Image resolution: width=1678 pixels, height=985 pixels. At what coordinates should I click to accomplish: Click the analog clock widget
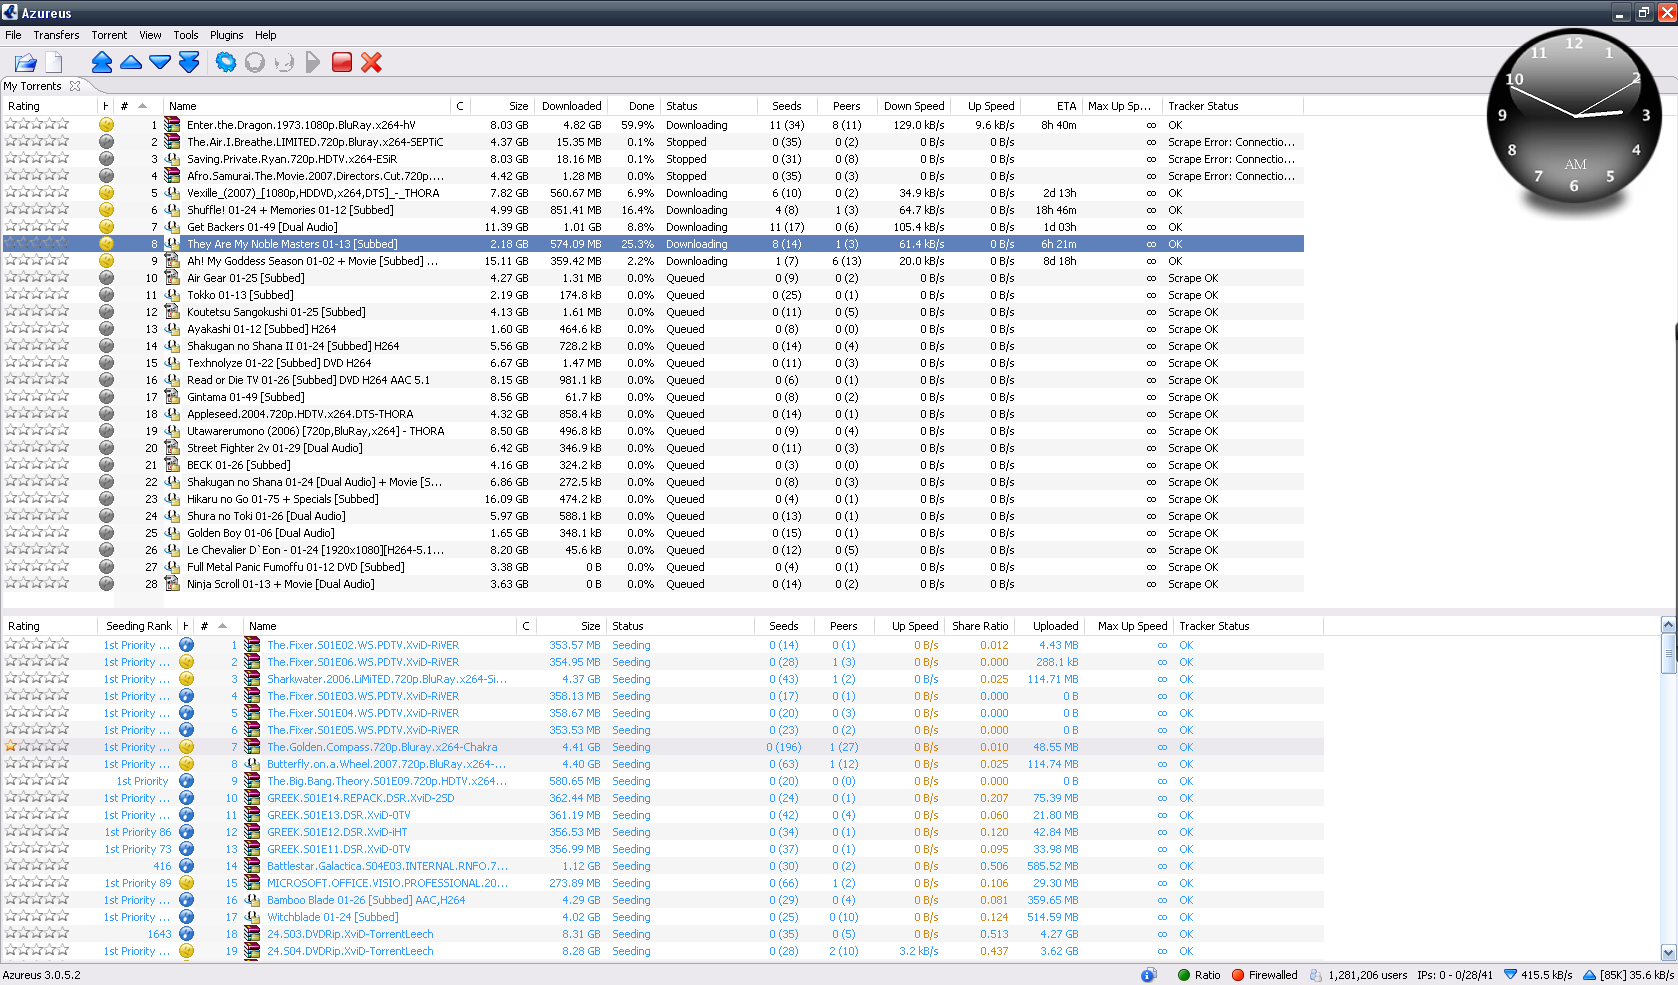pos(1573,116)
